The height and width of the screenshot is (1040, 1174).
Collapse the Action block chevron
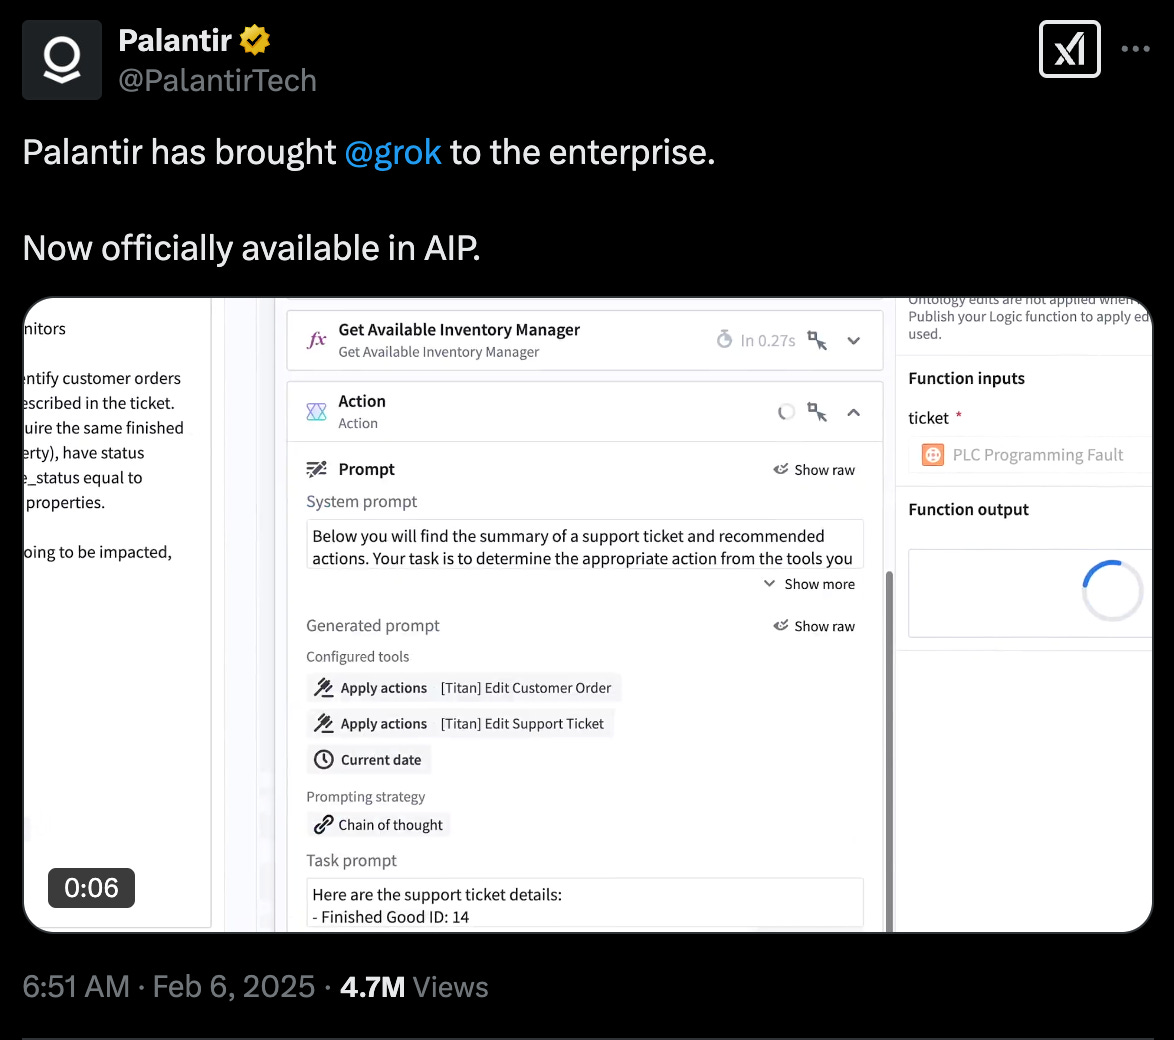click(x=854, y=412)
